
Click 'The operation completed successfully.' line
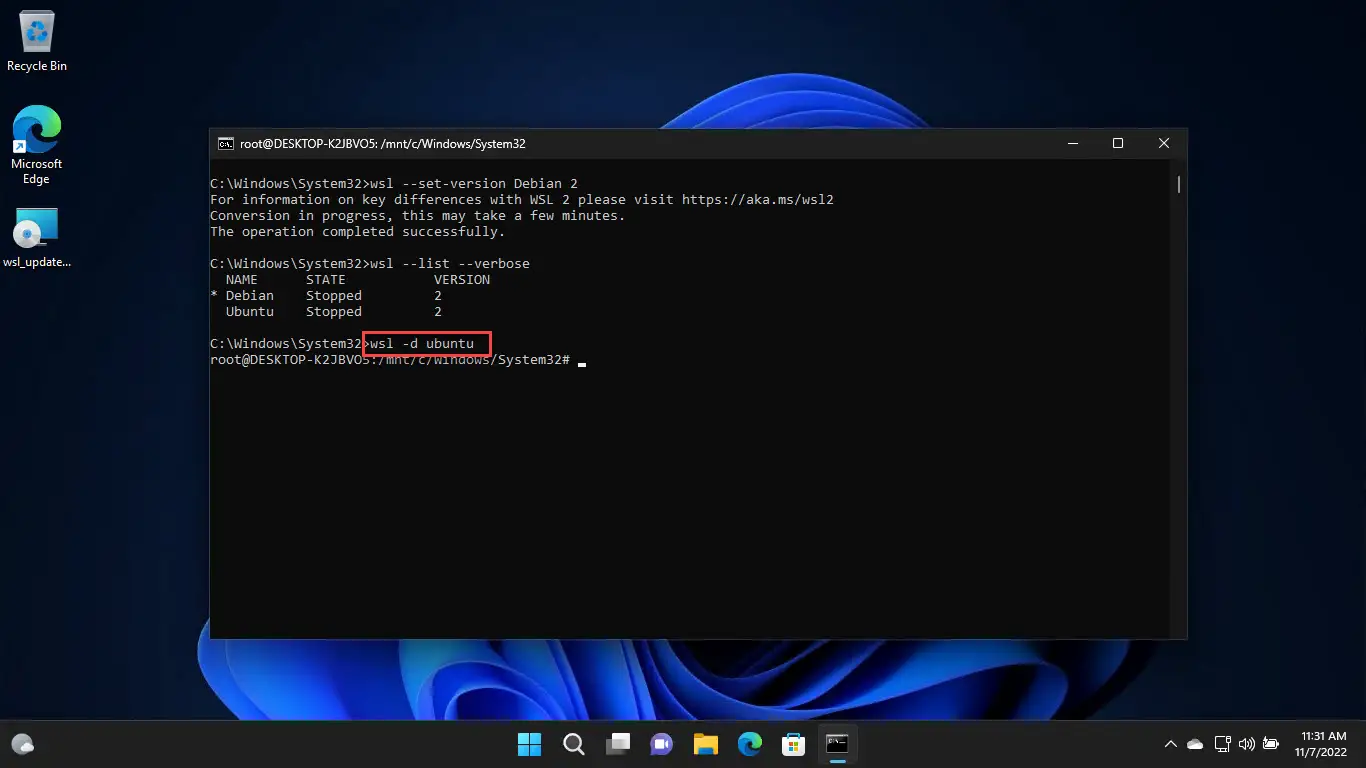click(358, 232)
